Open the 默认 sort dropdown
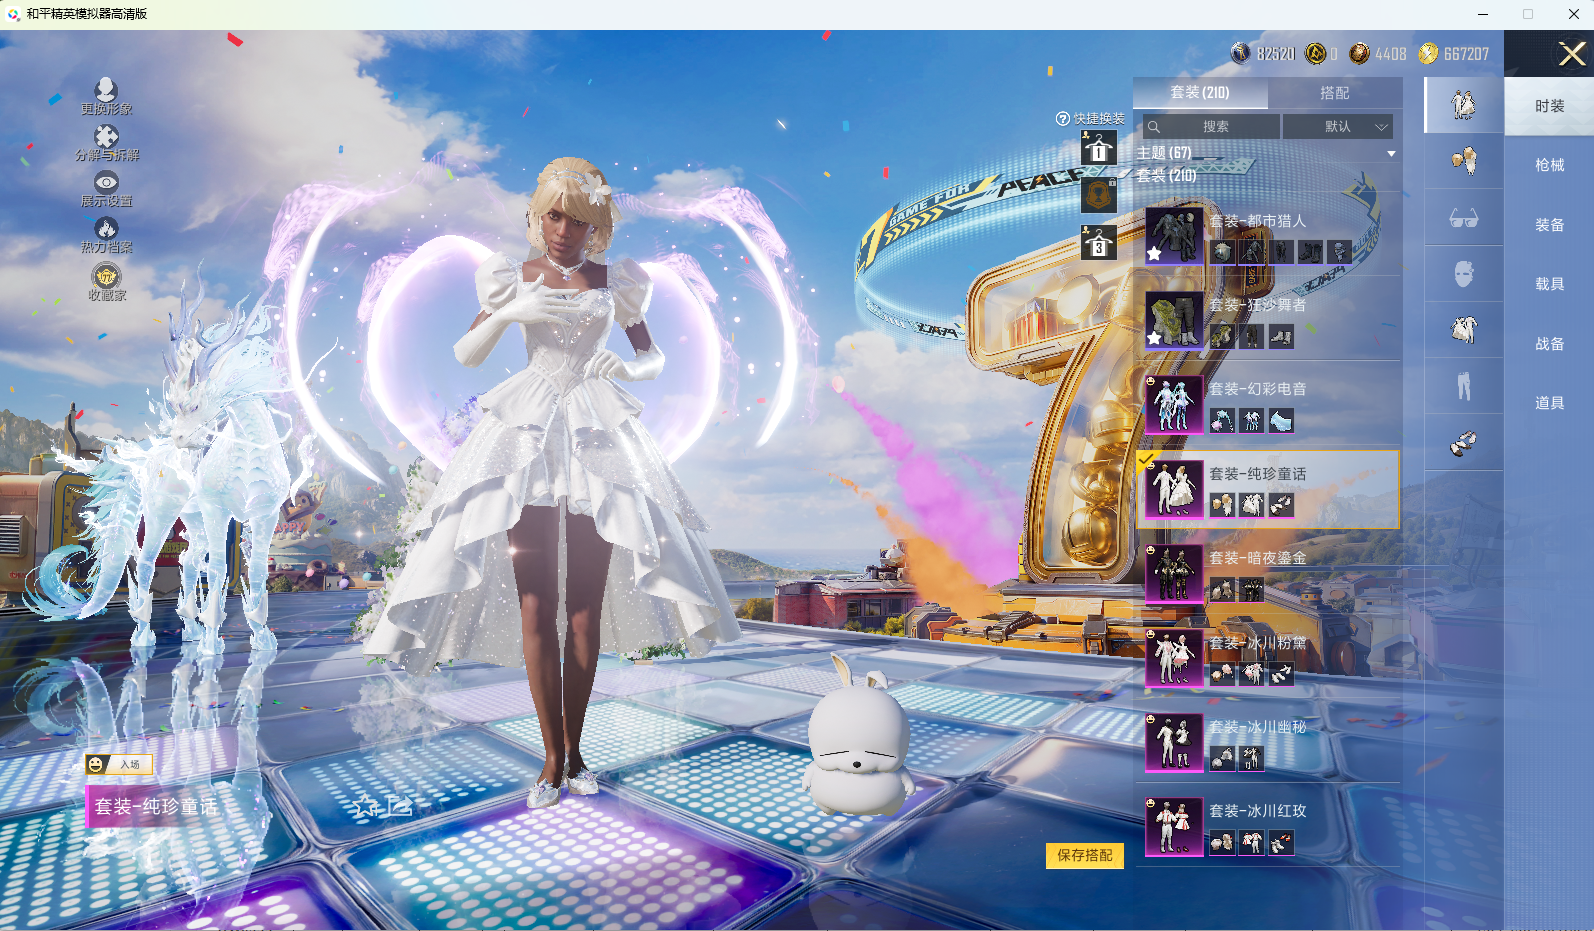 point(1338,127)
